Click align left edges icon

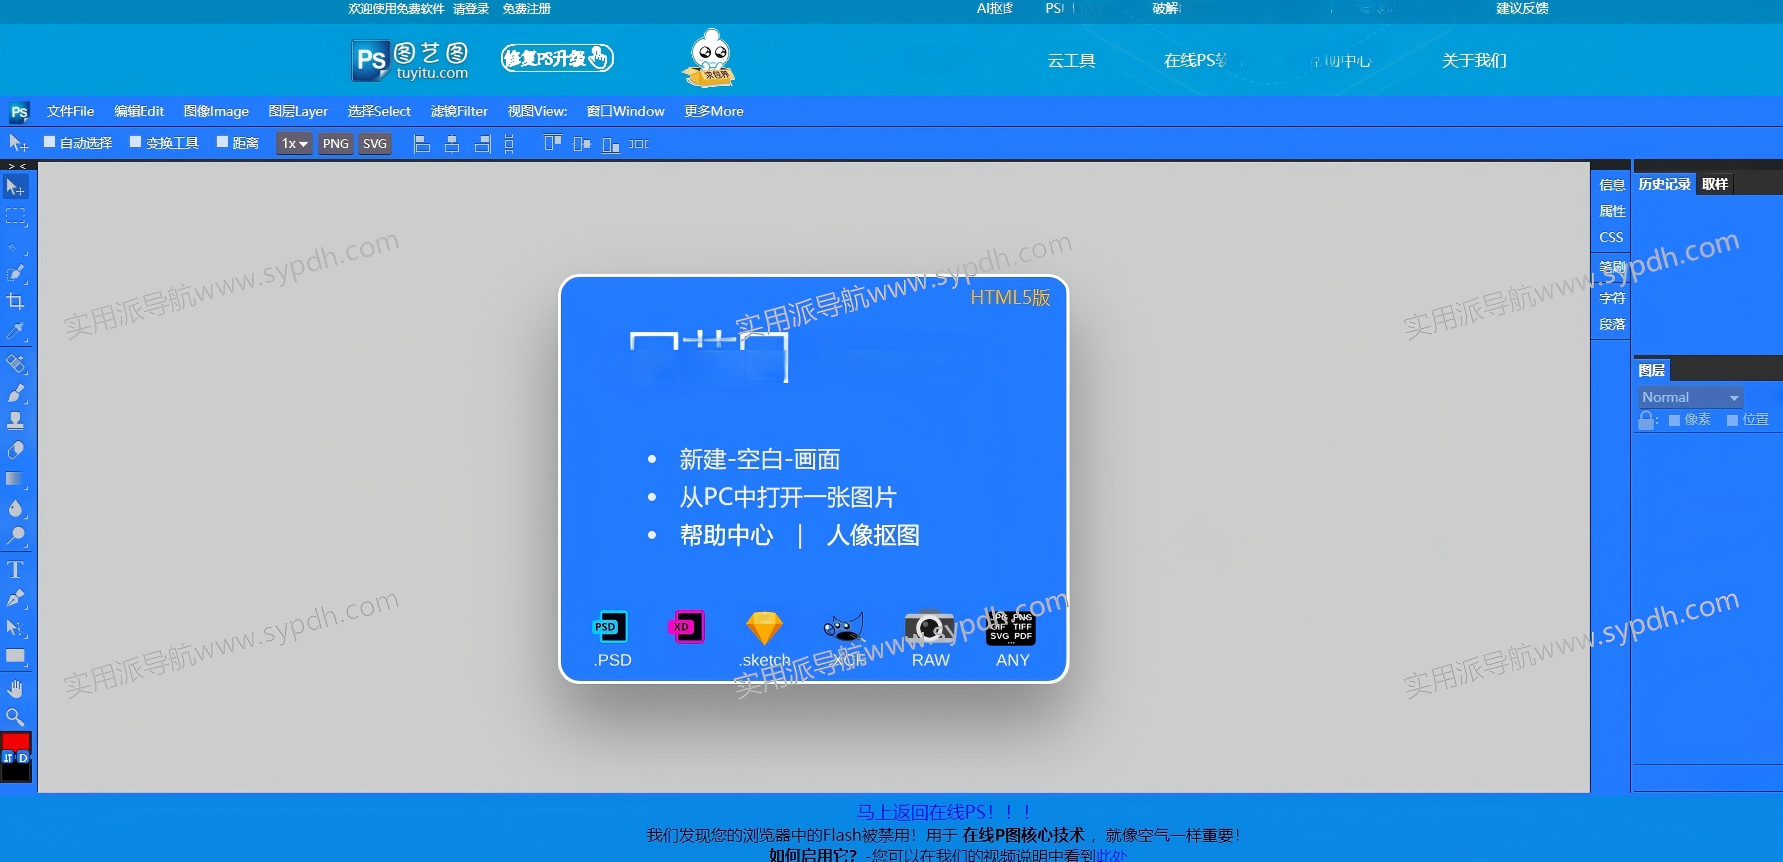[x=422, y=144]
